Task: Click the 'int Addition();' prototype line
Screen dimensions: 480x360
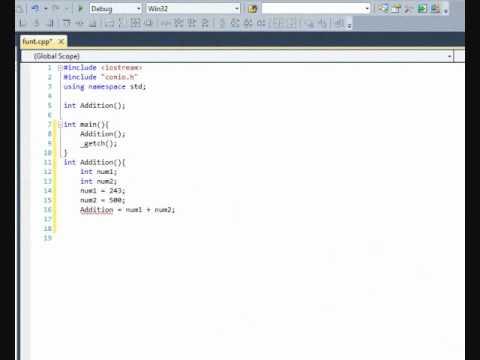Action: point(94,106)
